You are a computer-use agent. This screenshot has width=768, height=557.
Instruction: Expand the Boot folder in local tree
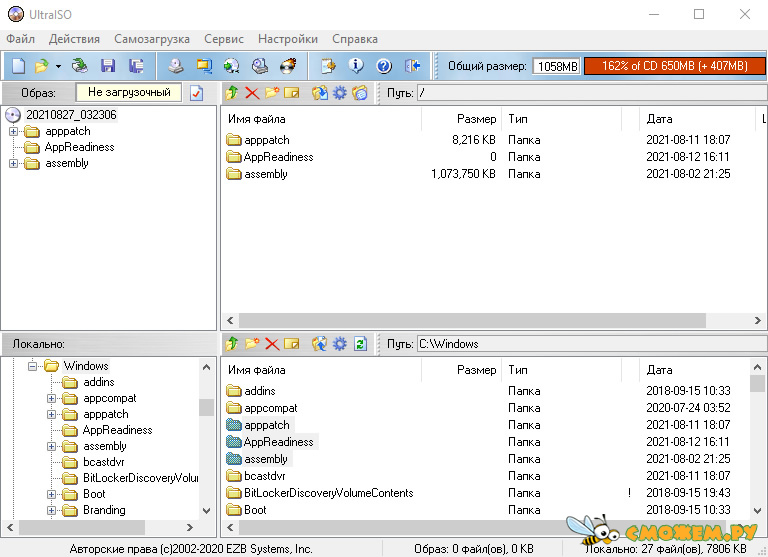coord(51,494)
